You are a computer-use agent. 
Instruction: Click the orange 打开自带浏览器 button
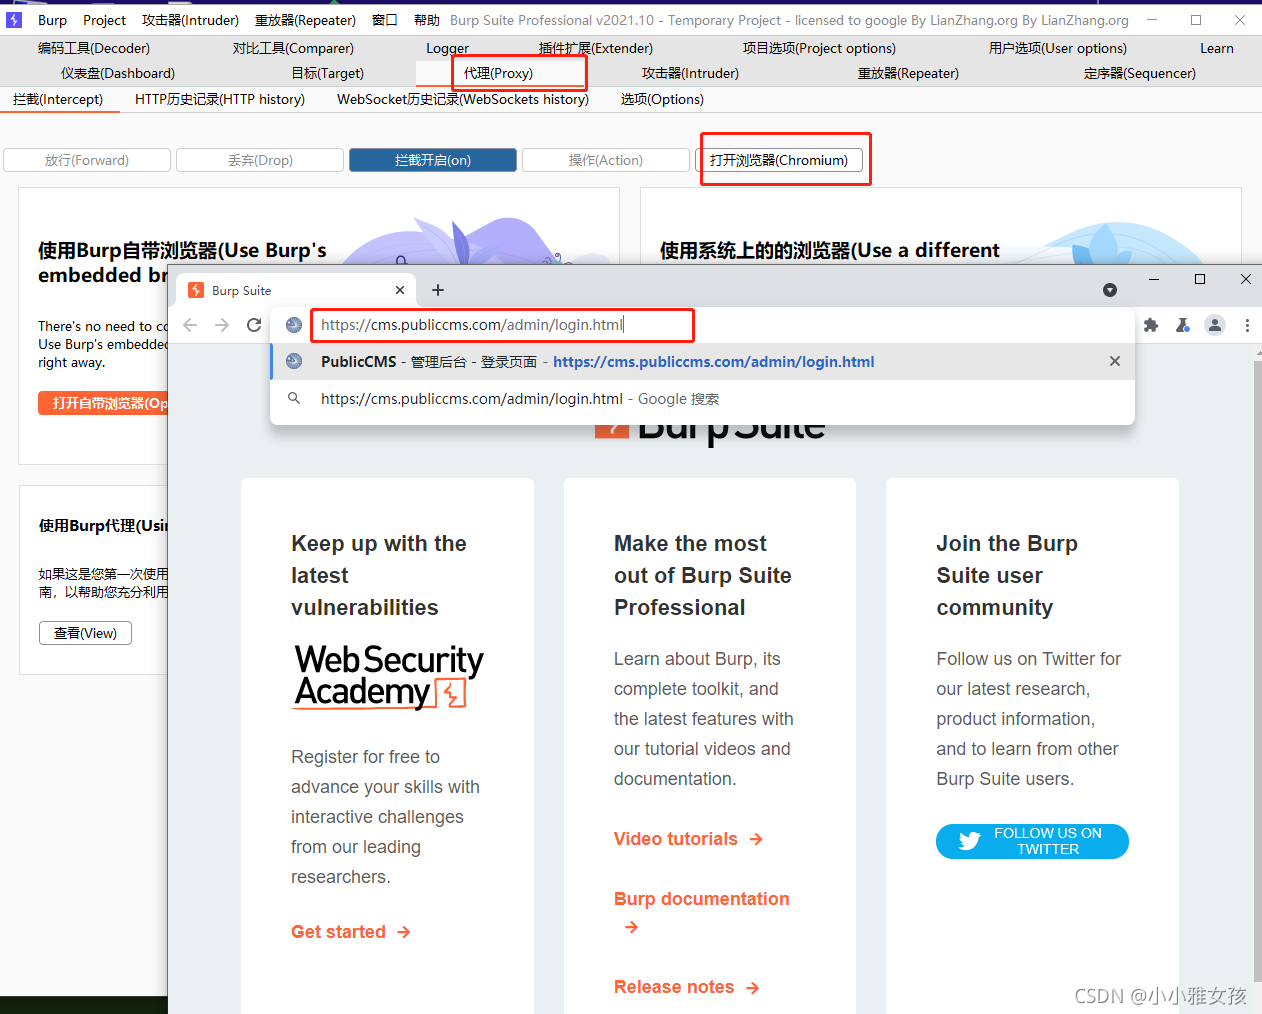(104, 403)
